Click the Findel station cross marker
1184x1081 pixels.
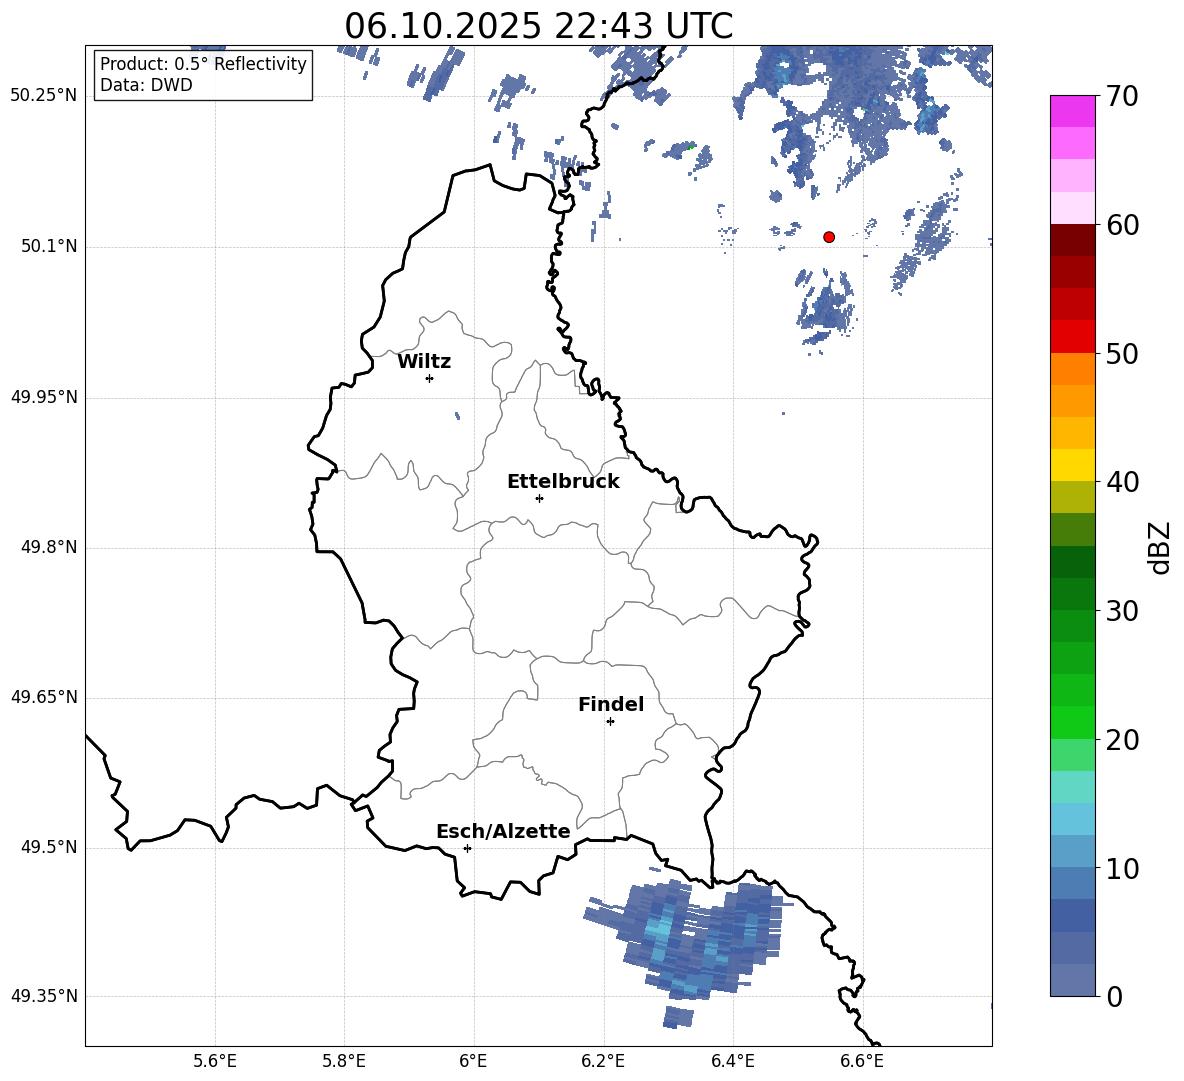(x=610, y=722)
